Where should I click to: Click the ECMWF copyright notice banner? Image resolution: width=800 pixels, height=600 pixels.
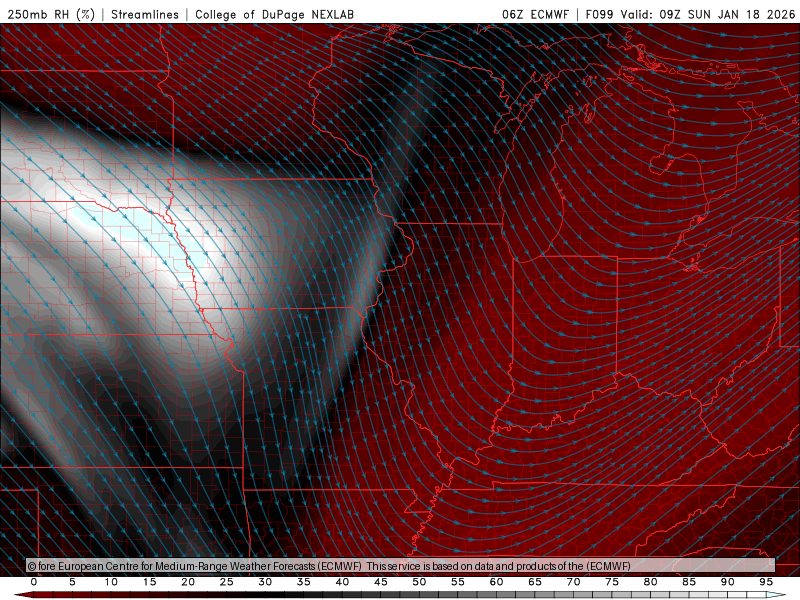pos(401,566)
